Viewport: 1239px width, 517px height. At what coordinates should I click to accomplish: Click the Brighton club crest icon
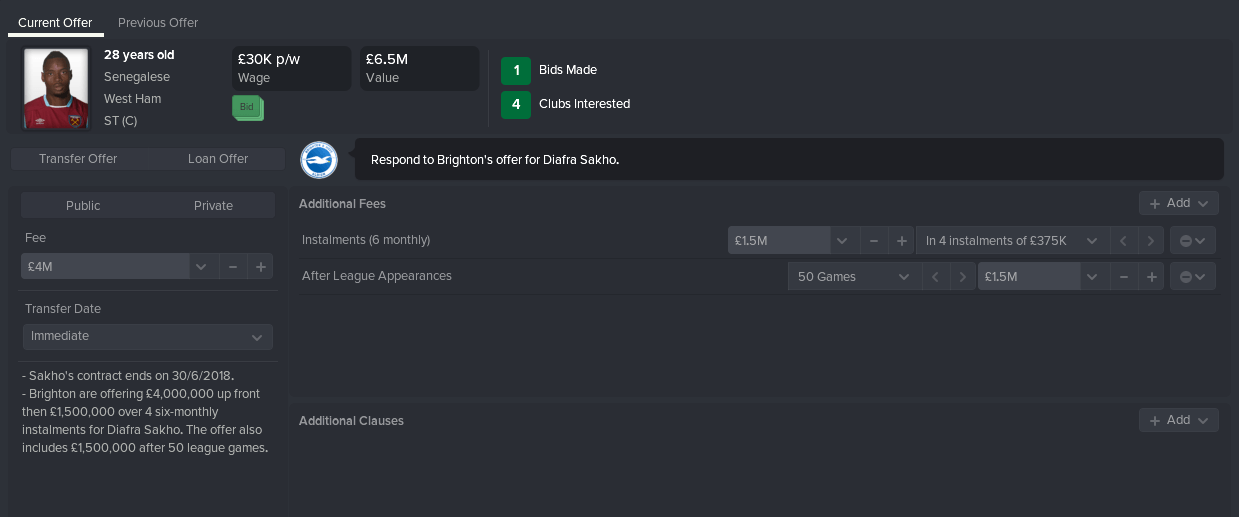click(x=319, y=159)
